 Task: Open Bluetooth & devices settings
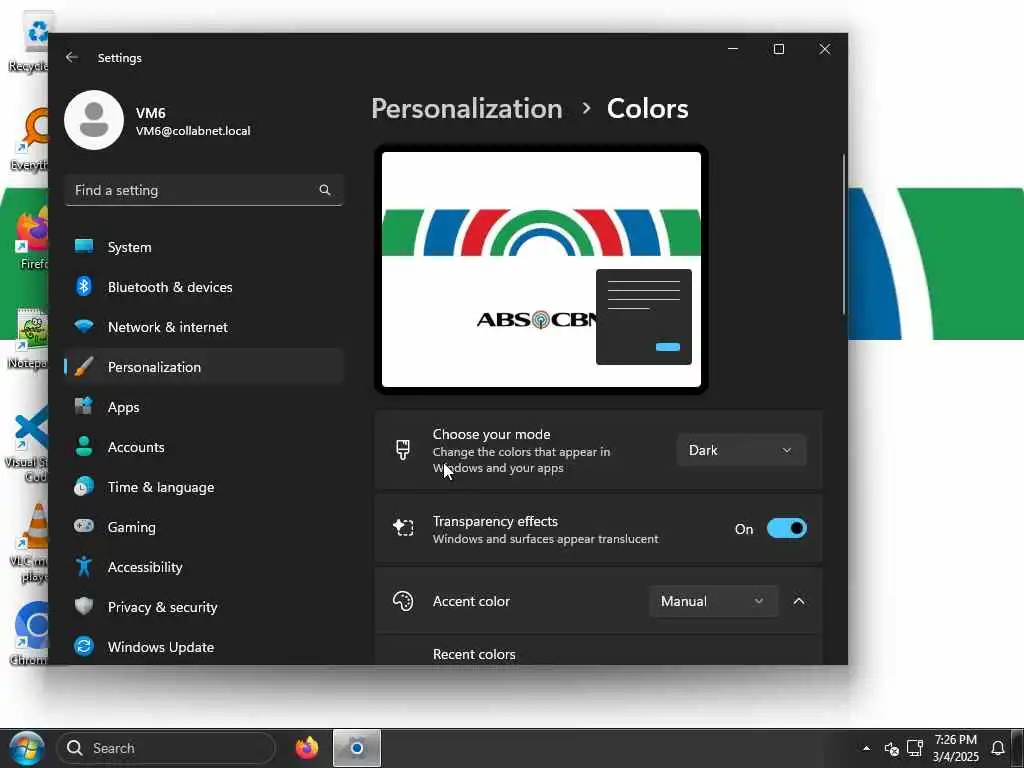204,287
